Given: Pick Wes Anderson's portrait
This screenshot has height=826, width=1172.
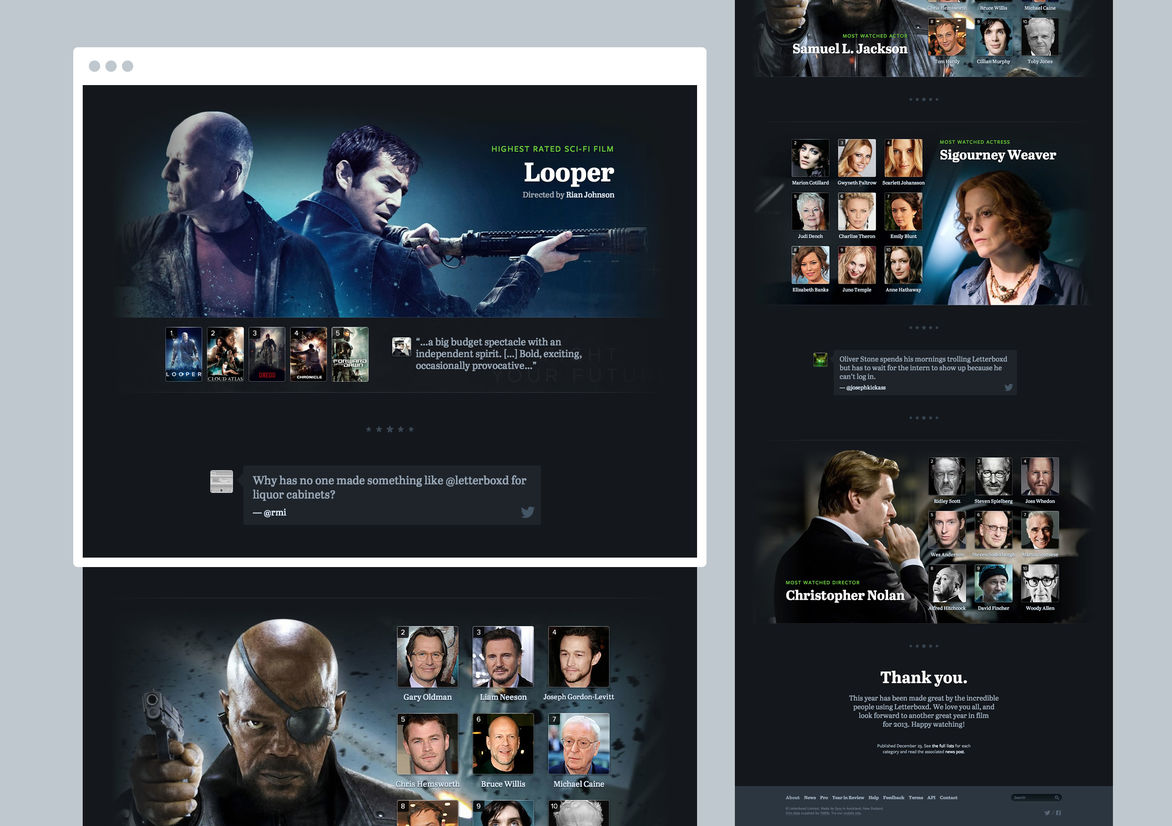Looking at the screenshot, I should pyautogui.click(x=947, y=530).
